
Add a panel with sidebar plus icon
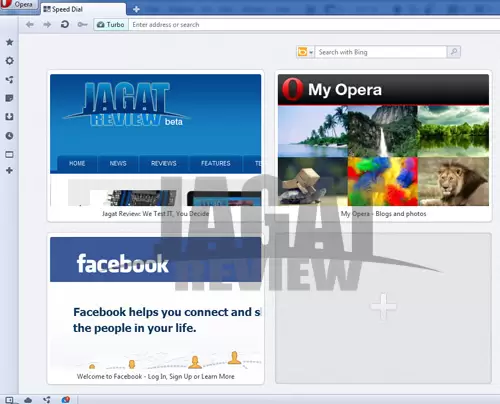click(9, 170)
